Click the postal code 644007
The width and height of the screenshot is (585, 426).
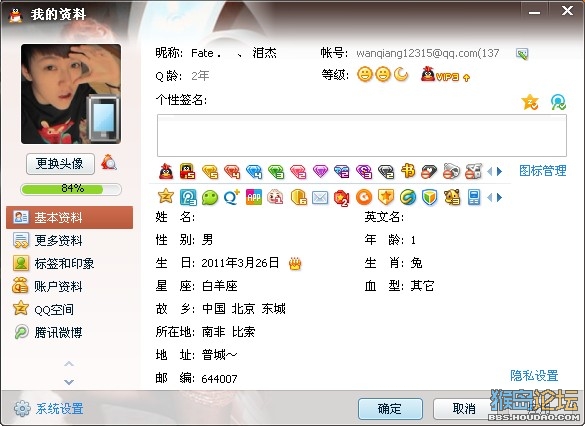[219, 379]
